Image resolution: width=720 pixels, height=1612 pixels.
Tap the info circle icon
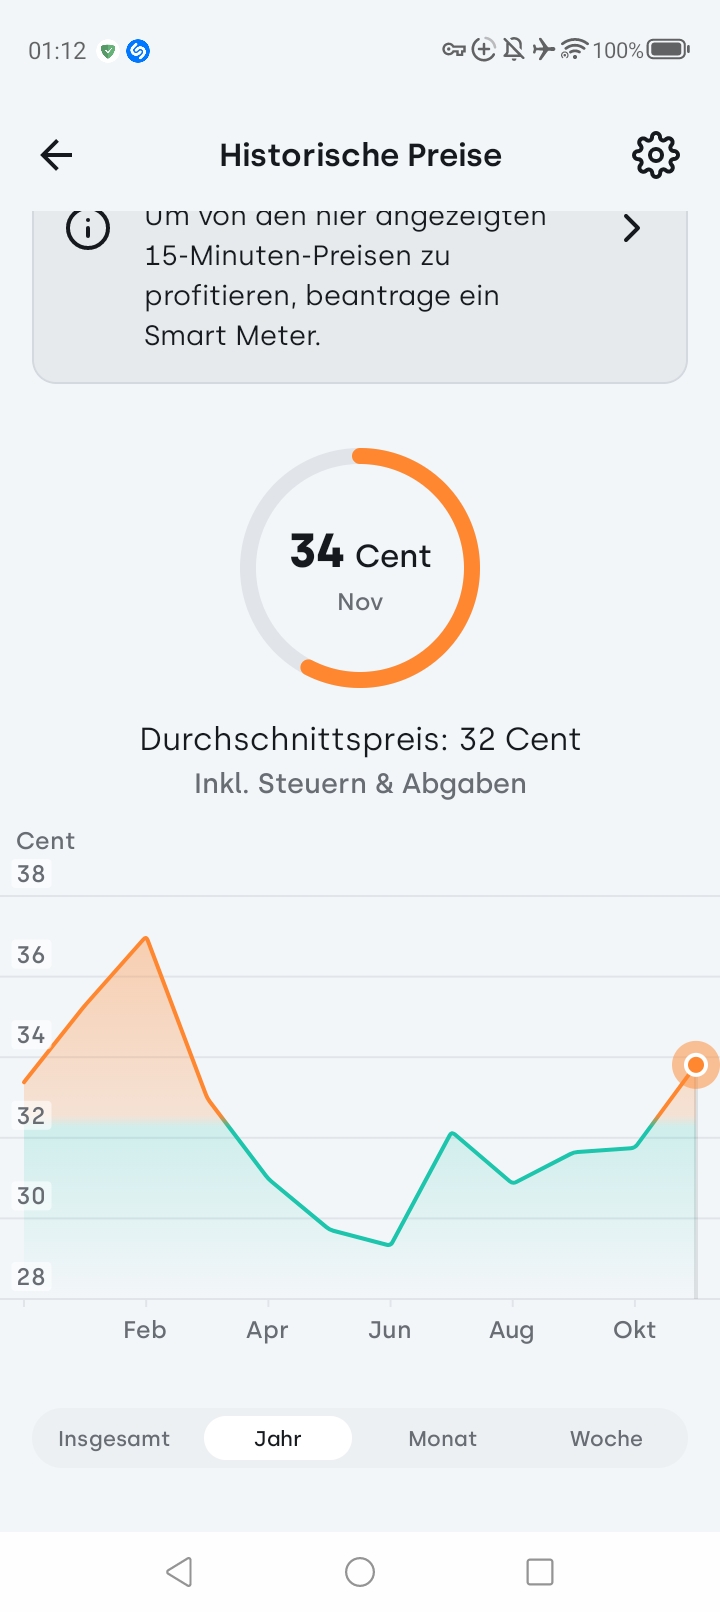coord(88,229)
